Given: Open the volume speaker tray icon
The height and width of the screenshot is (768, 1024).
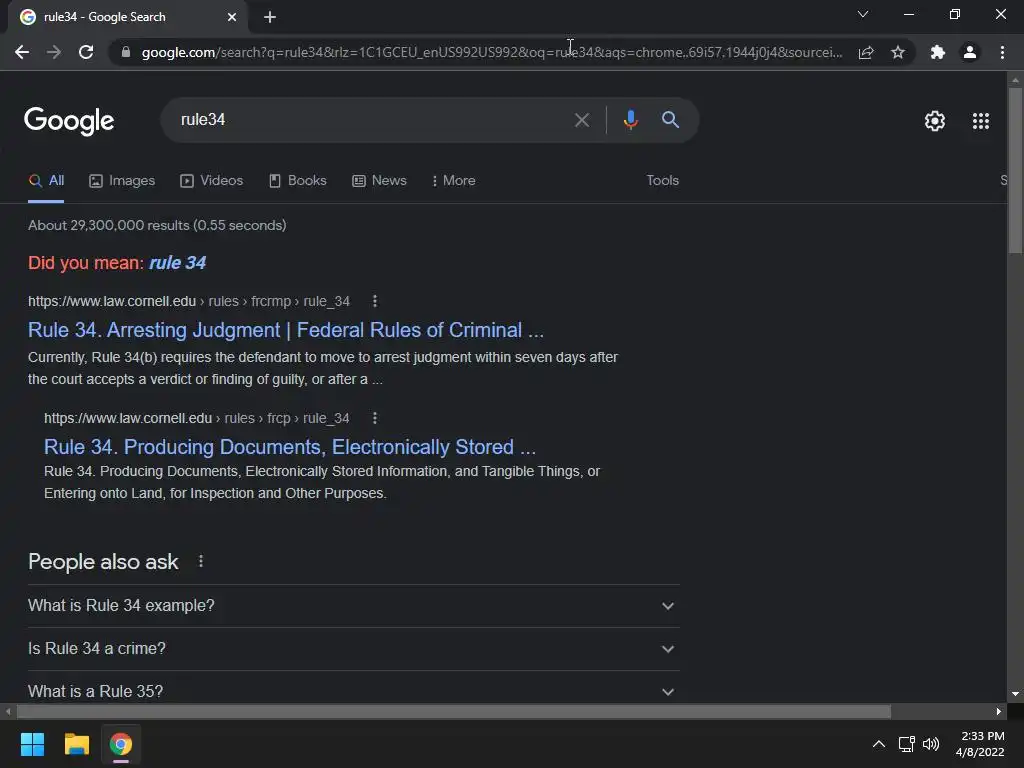Looking at the screenshot, I should click(931, 744).
